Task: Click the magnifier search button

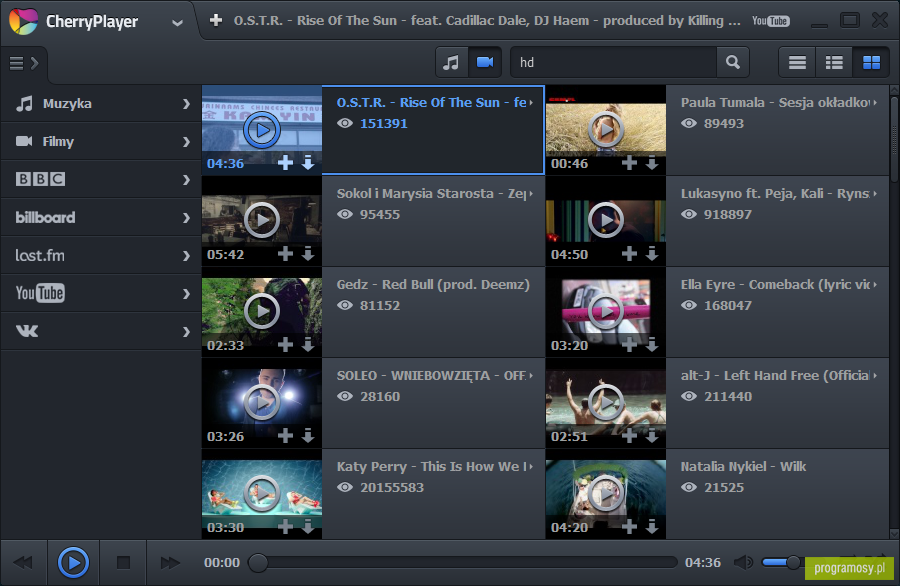Action: [x=733, y=62]
